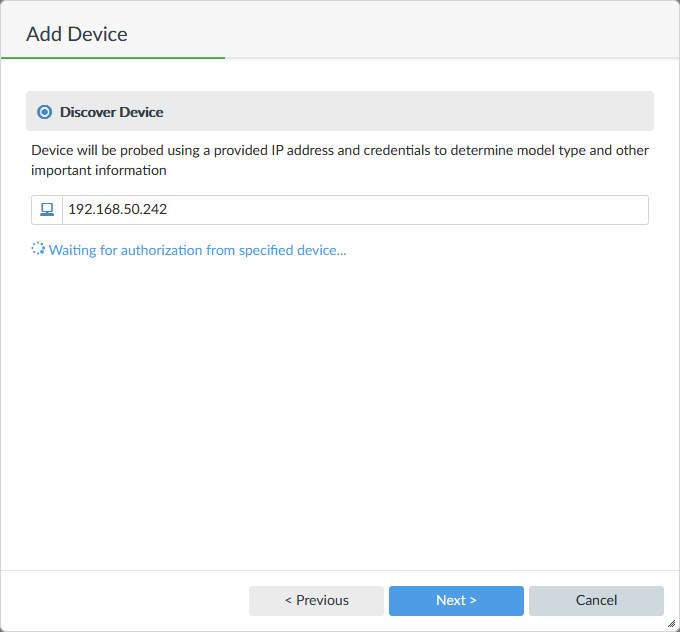Click the loading spinner icon
680x632 pixels.
pos(38,249)
